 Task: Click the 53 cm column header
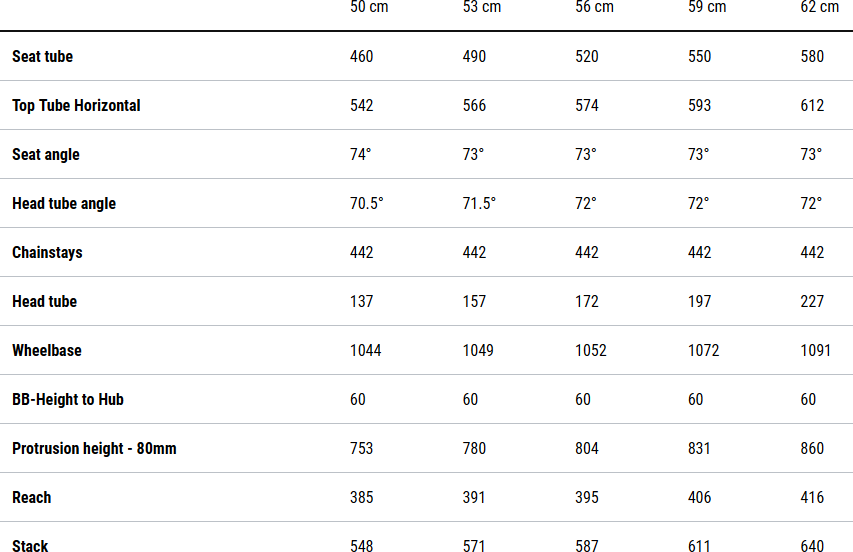482,8
